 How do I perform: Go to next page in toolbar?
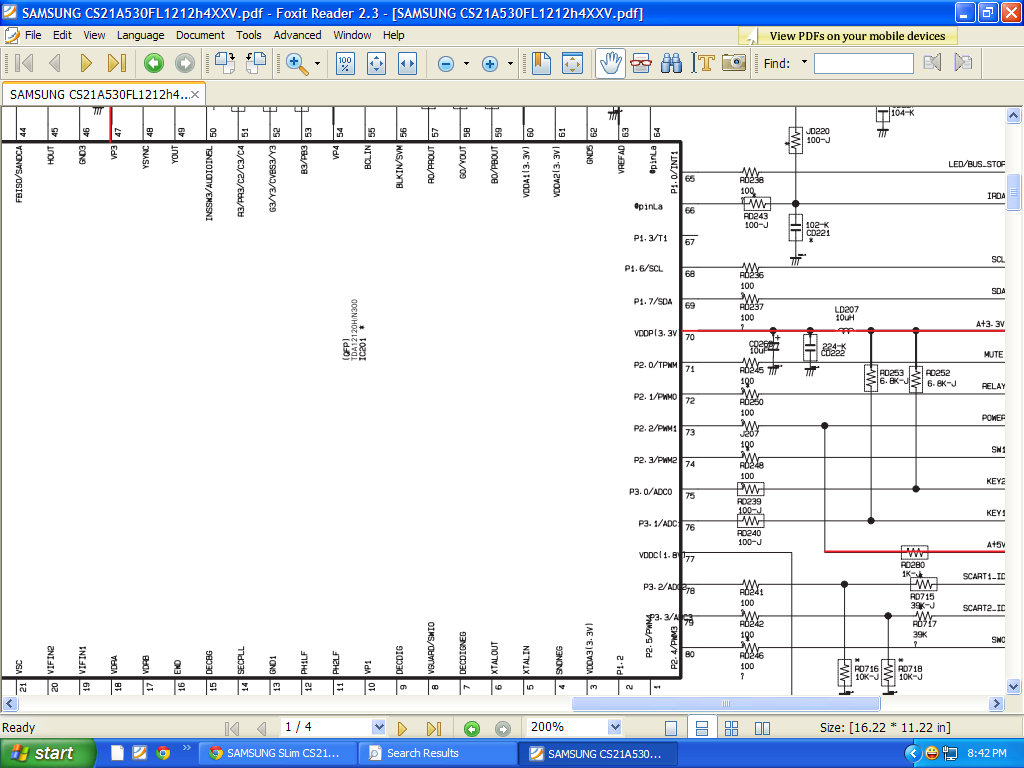(x=86, y=63)
